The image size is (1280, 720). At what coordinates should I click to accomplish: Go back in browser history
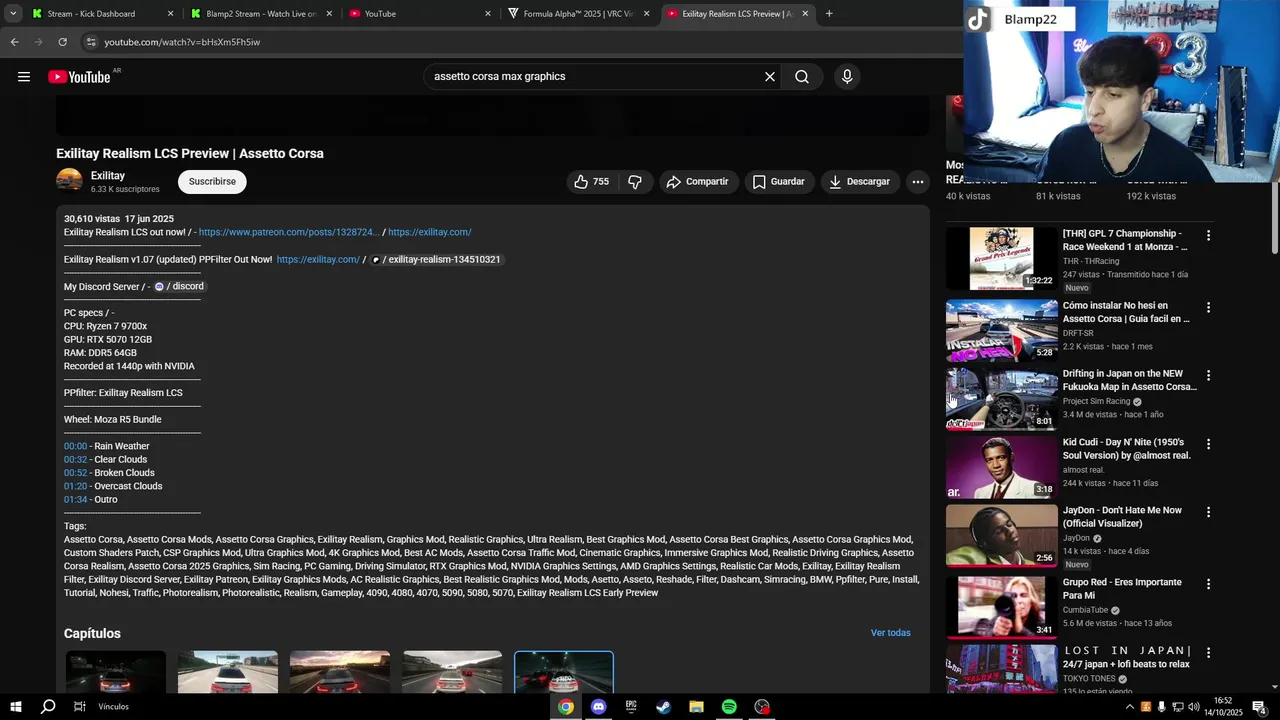(x=14, y=42)
